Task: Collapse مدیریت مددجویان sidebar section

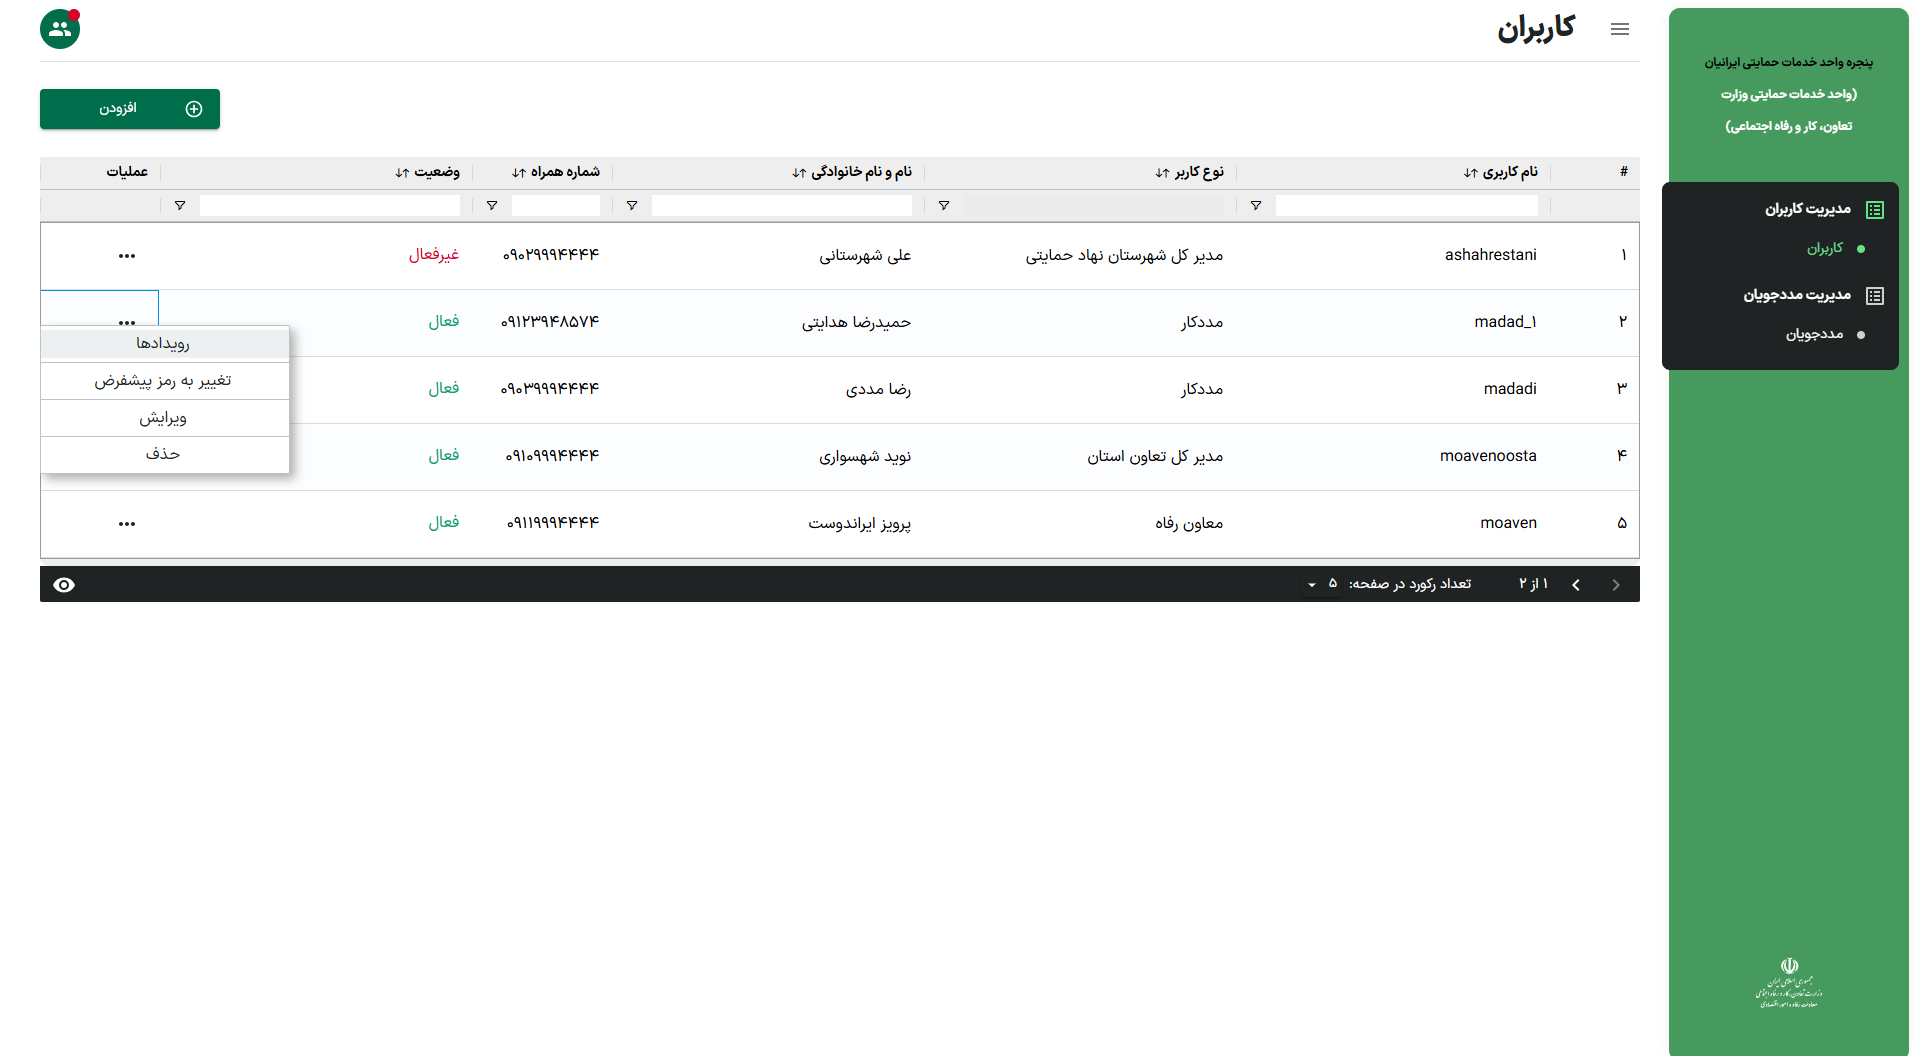Action: coord(1796,295)
